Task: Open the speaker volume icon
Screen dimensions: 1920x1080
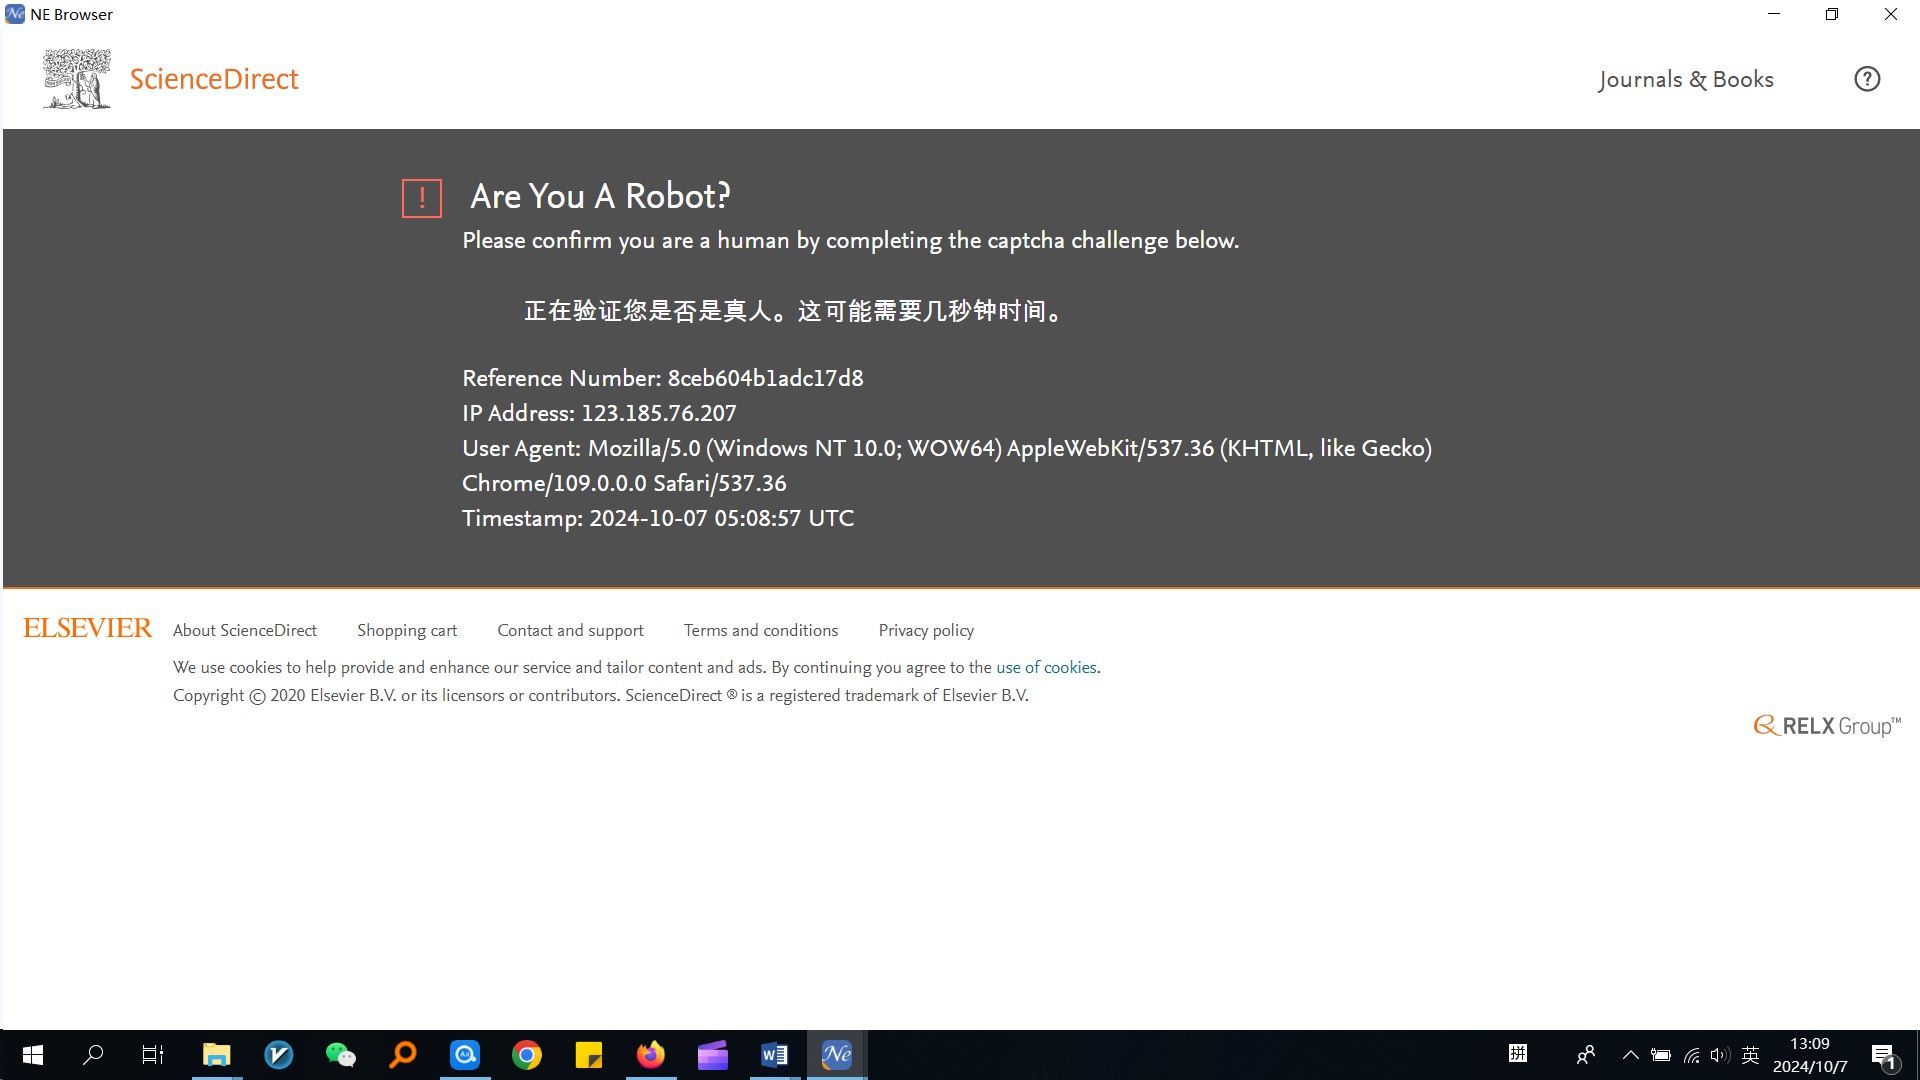Action: point(1720,1055)
